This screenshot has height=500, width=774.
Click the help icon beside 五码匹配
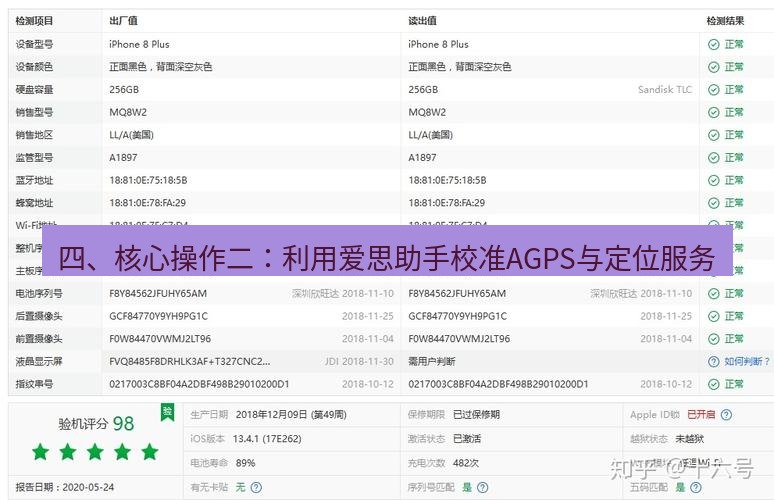(696, 488)
